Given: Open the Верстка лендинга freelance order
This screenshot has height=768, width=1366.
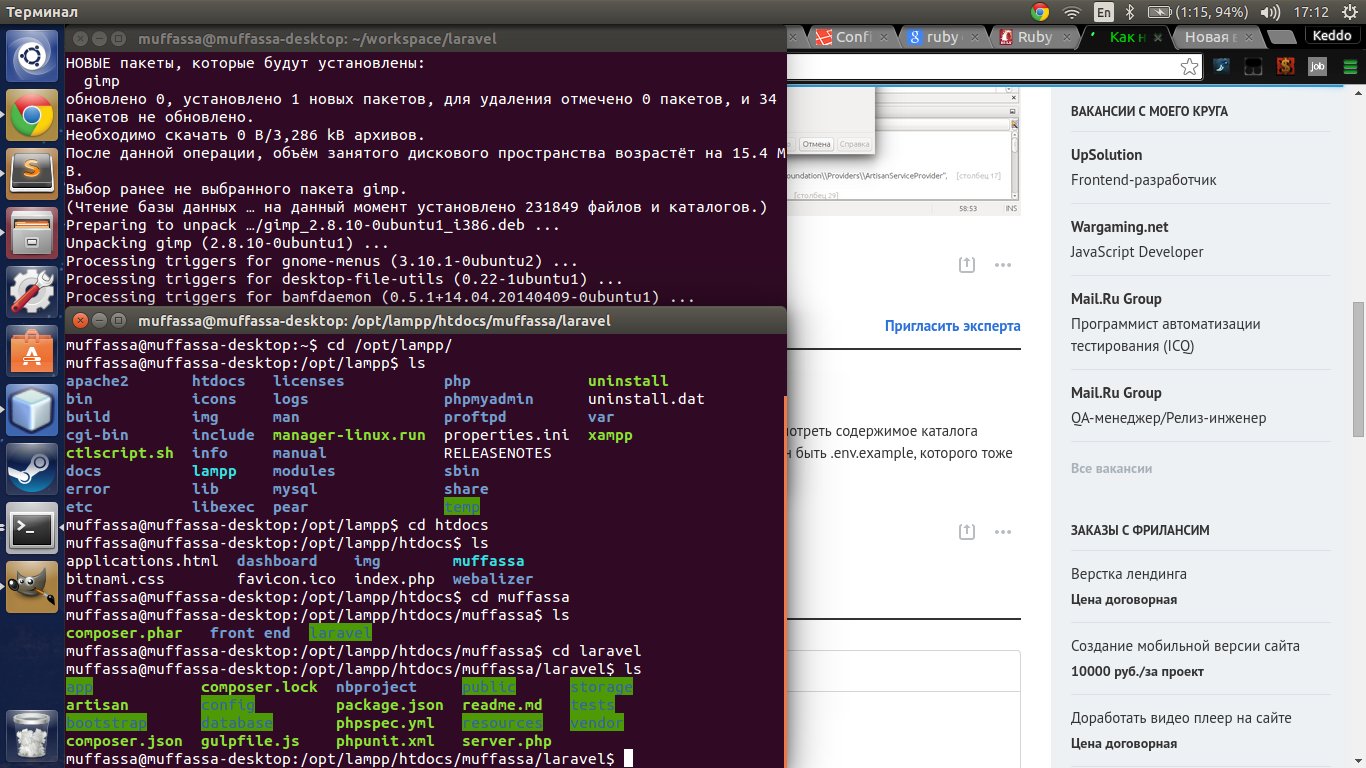Looking at the screenshot, I should tap(1128, 574).
